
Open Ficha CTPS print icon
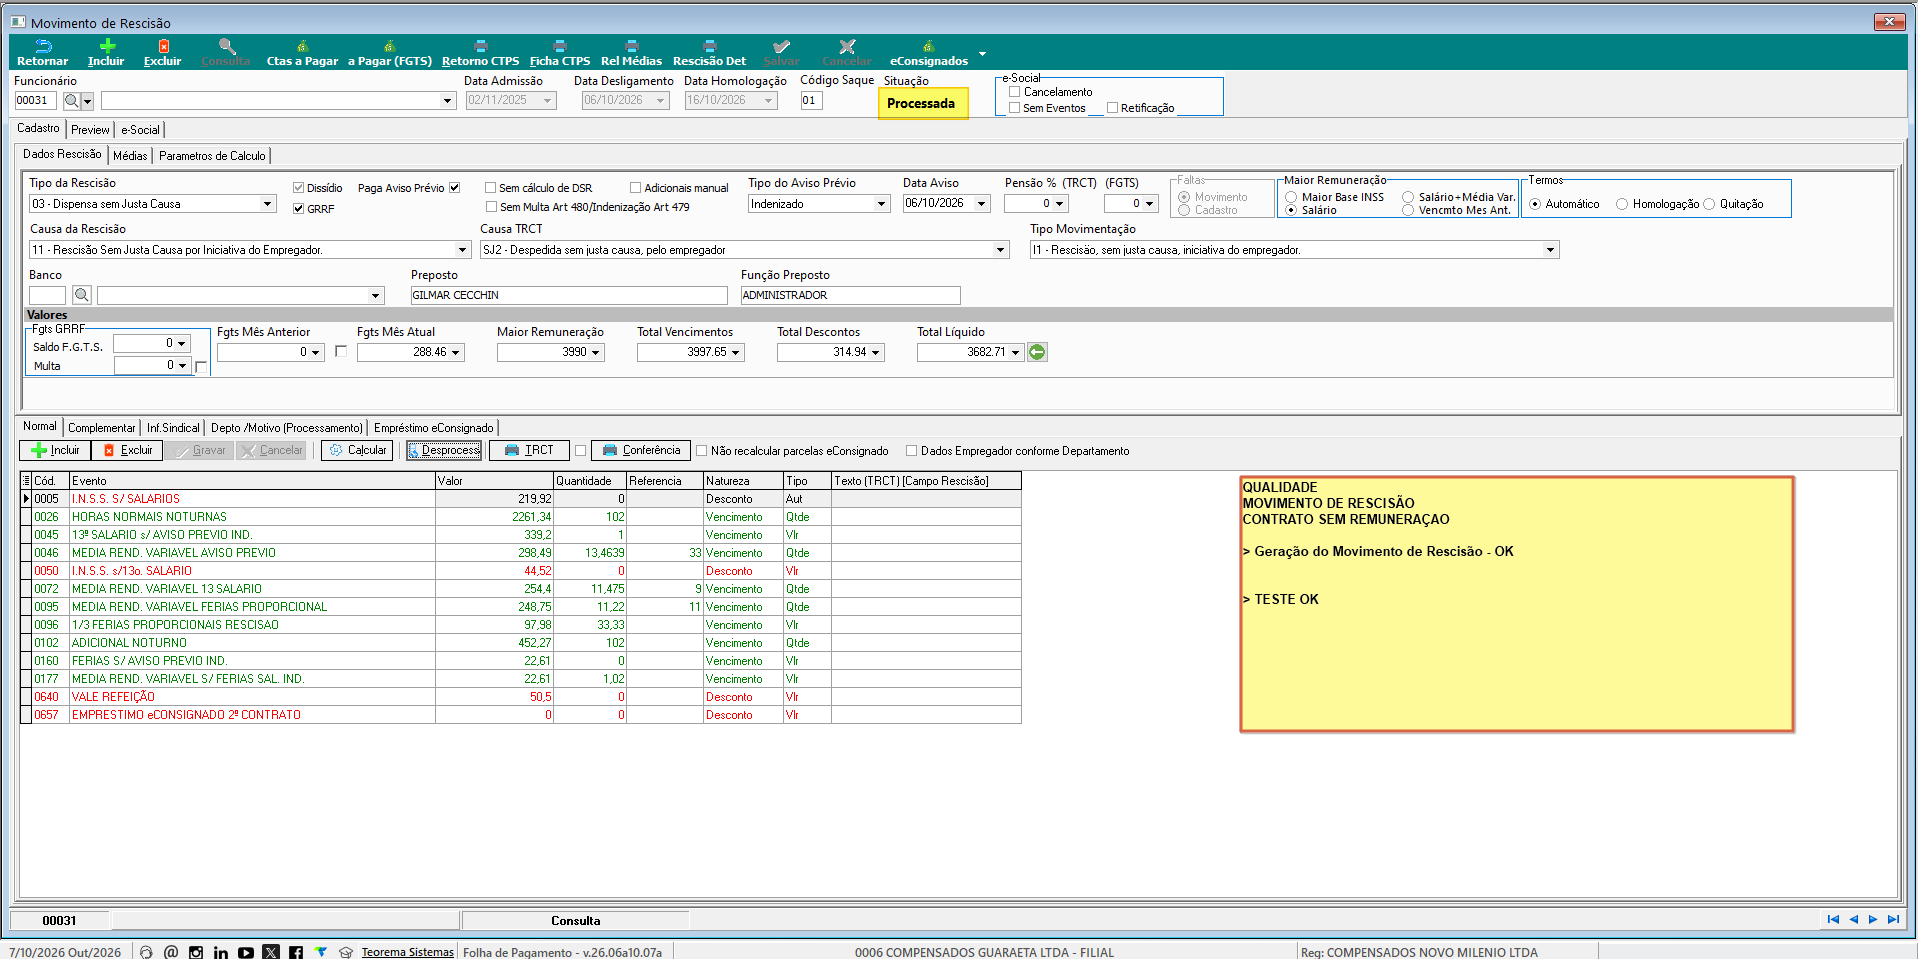(x=560, y=46)
